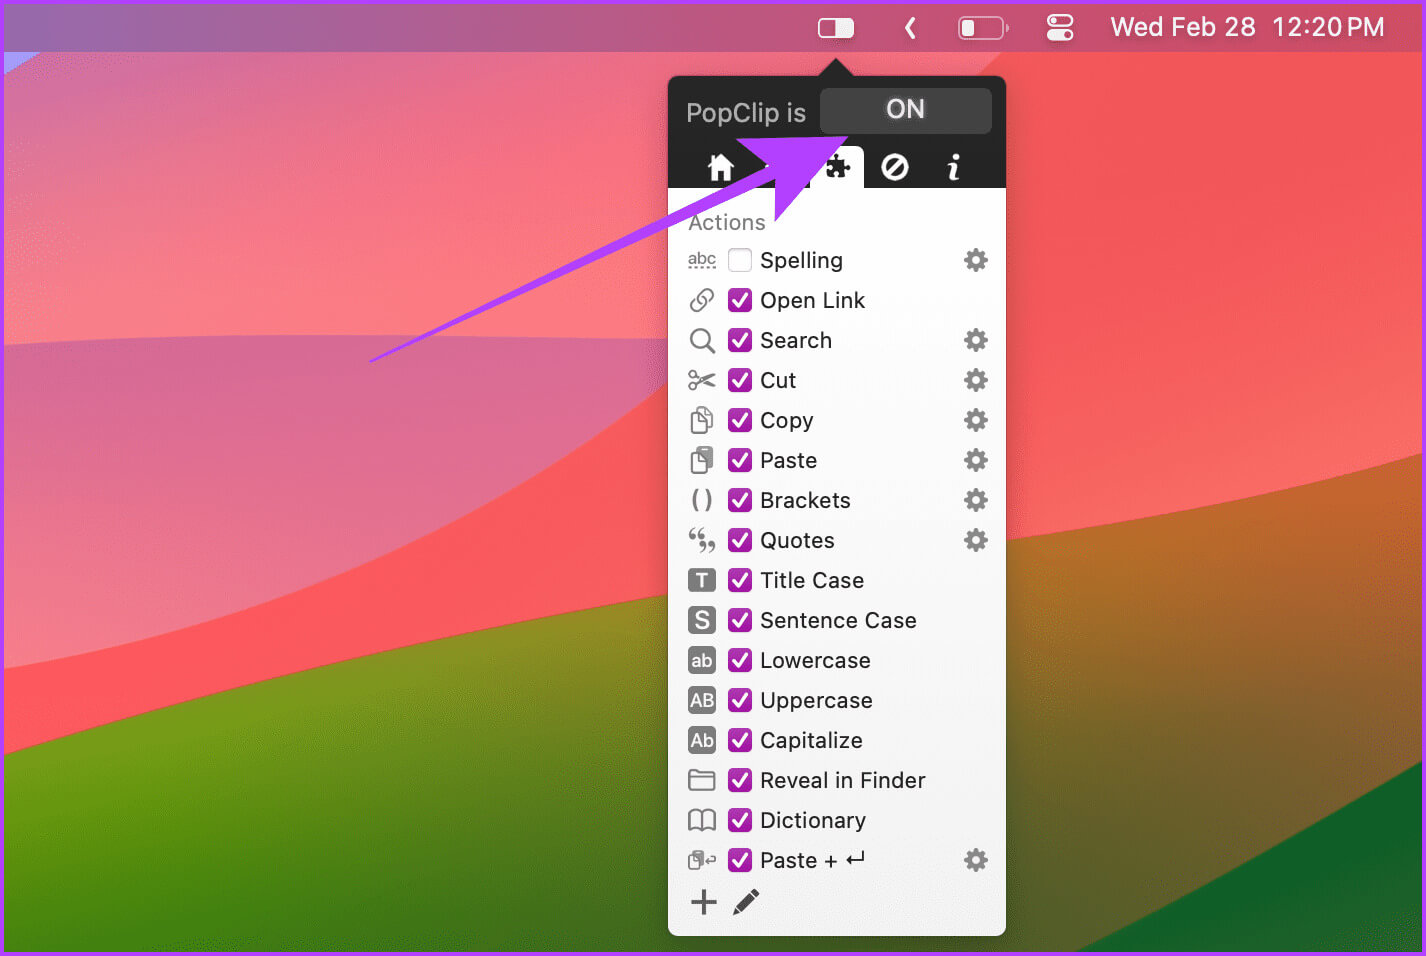Open the Copy action's gear settings
The image size is (1426, 956).
(976, 420)
